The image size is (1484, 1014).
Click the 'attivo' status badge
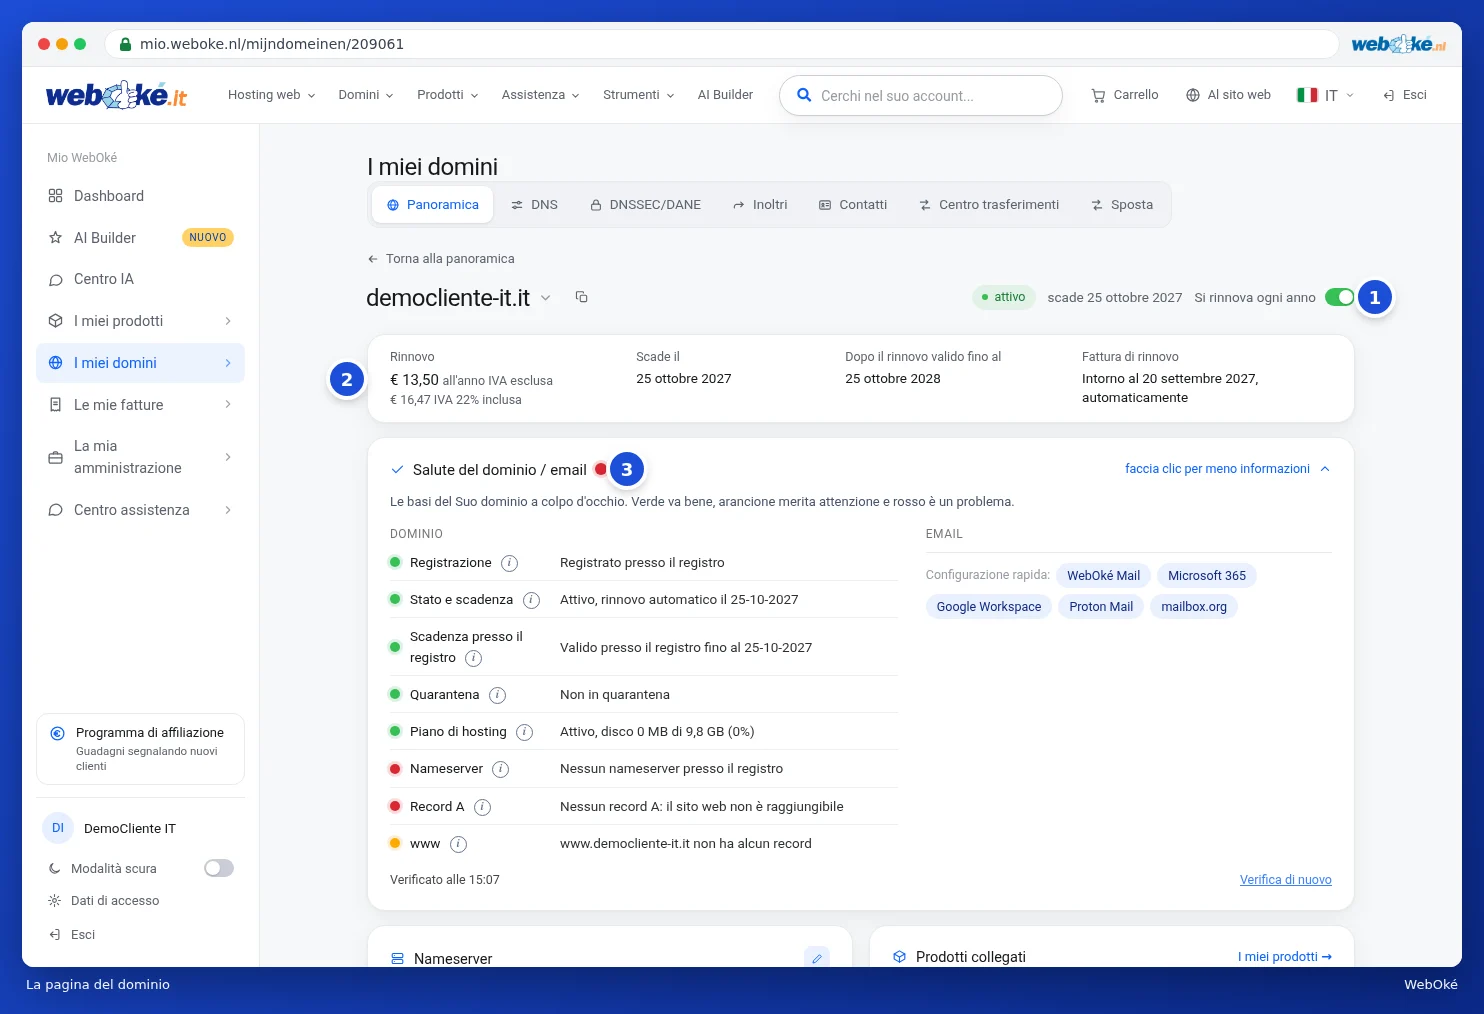[1003, 297]
